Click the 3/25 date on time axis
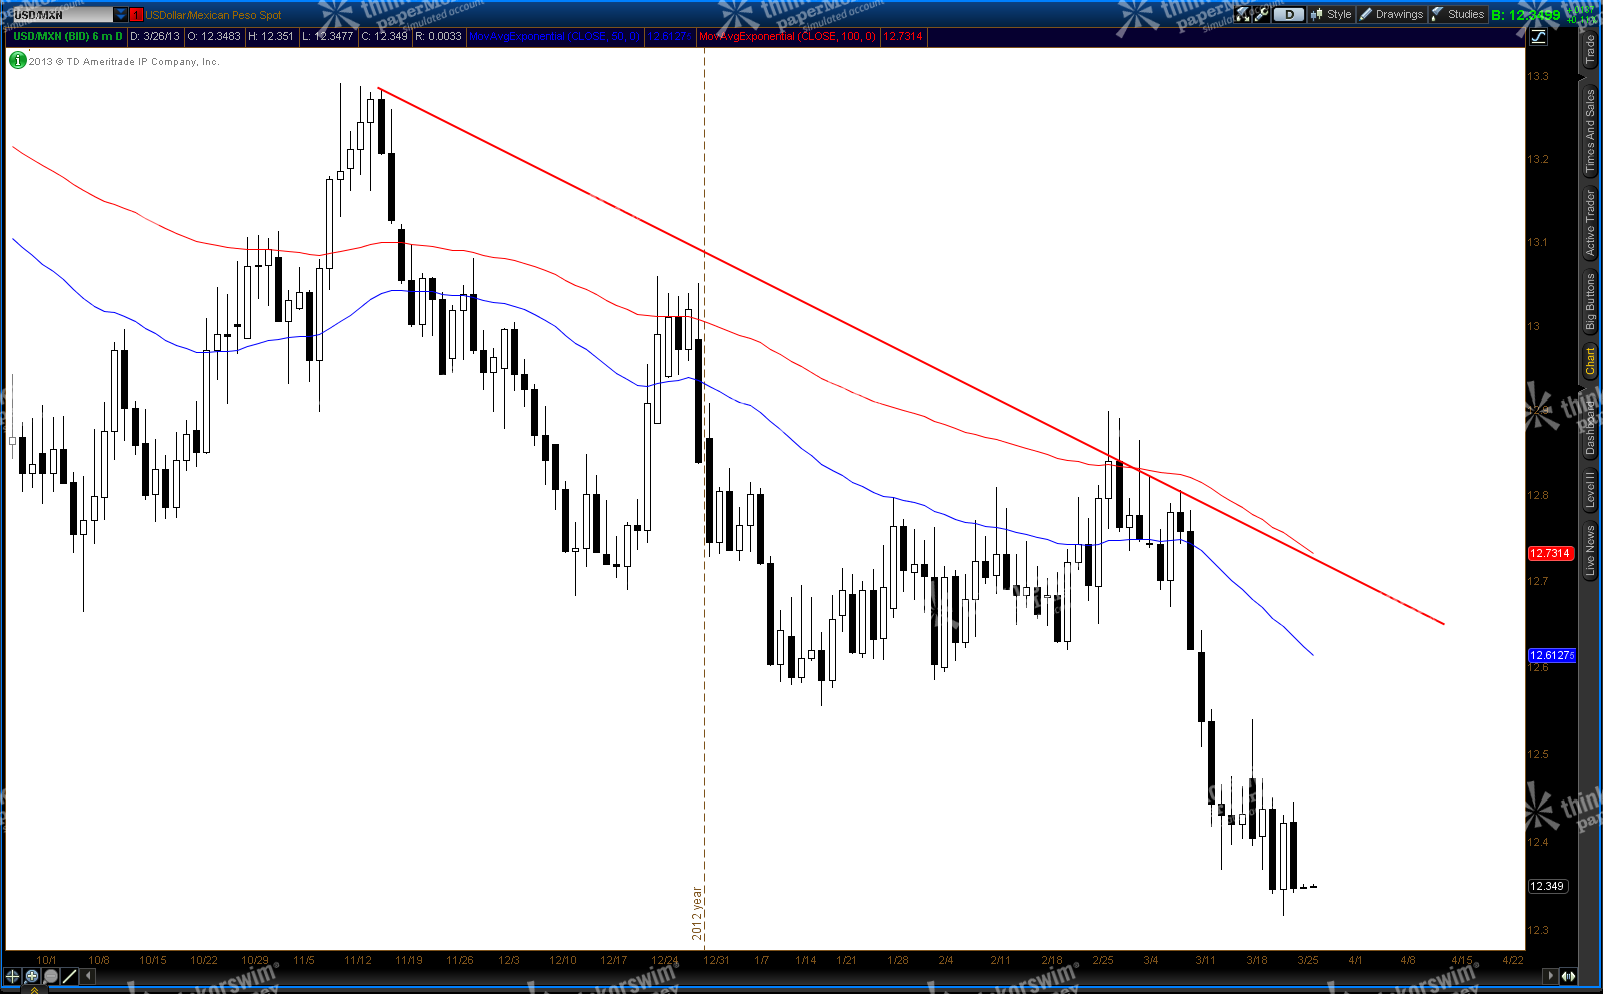1603x994 pixels. pos(1308,960)
